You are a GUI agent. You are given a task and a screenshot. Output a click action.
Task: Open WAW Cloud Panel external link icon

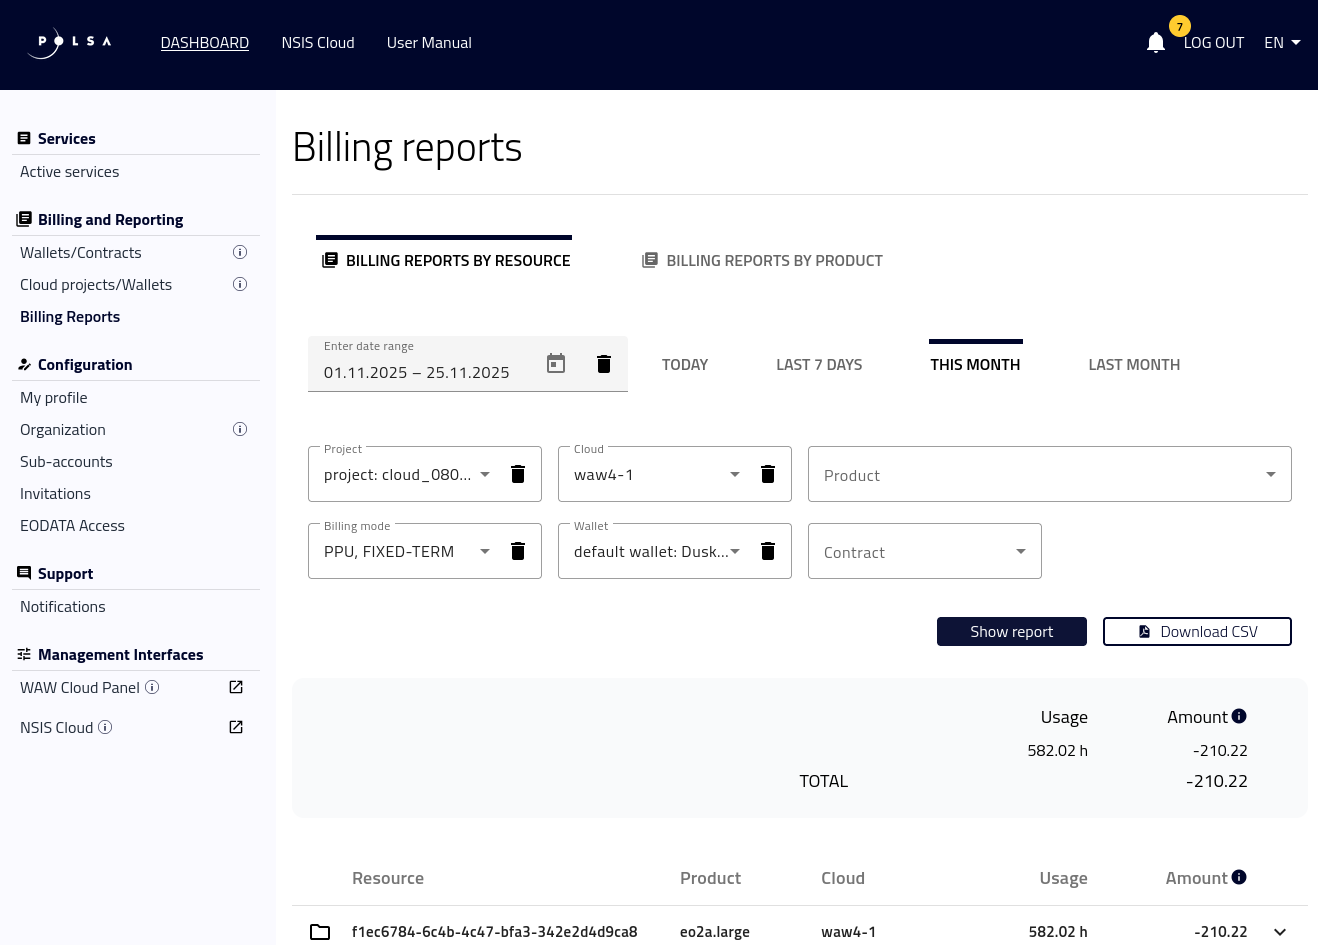click(236, 687)
